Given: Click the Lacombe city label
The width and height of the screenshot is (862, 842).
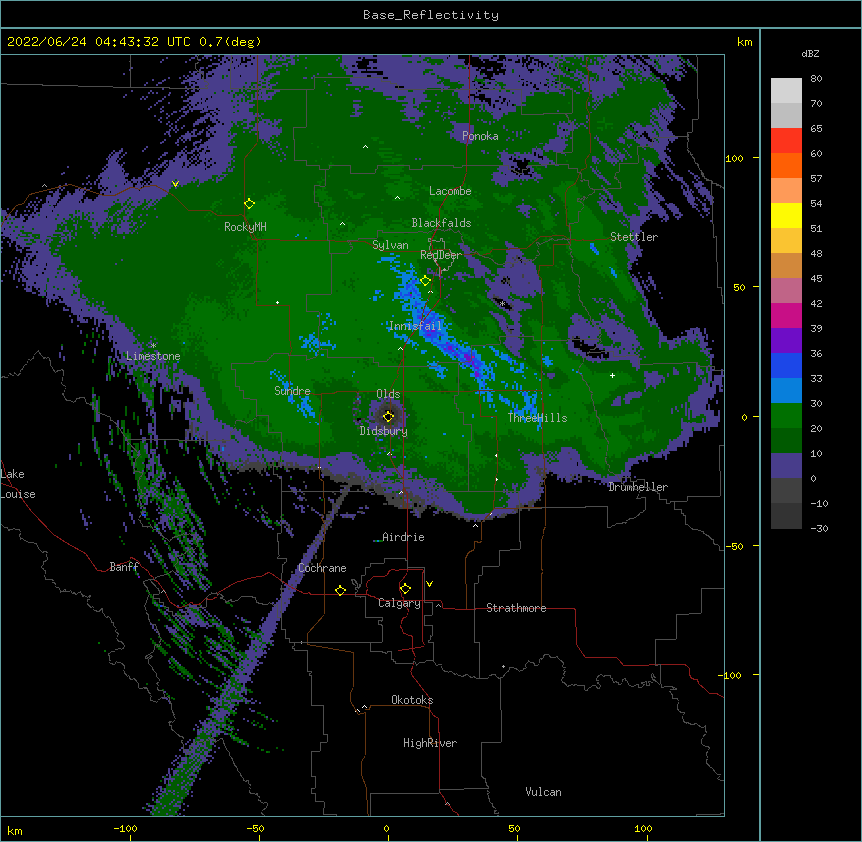Looking at the screenshot, I should tap(450, 191).
